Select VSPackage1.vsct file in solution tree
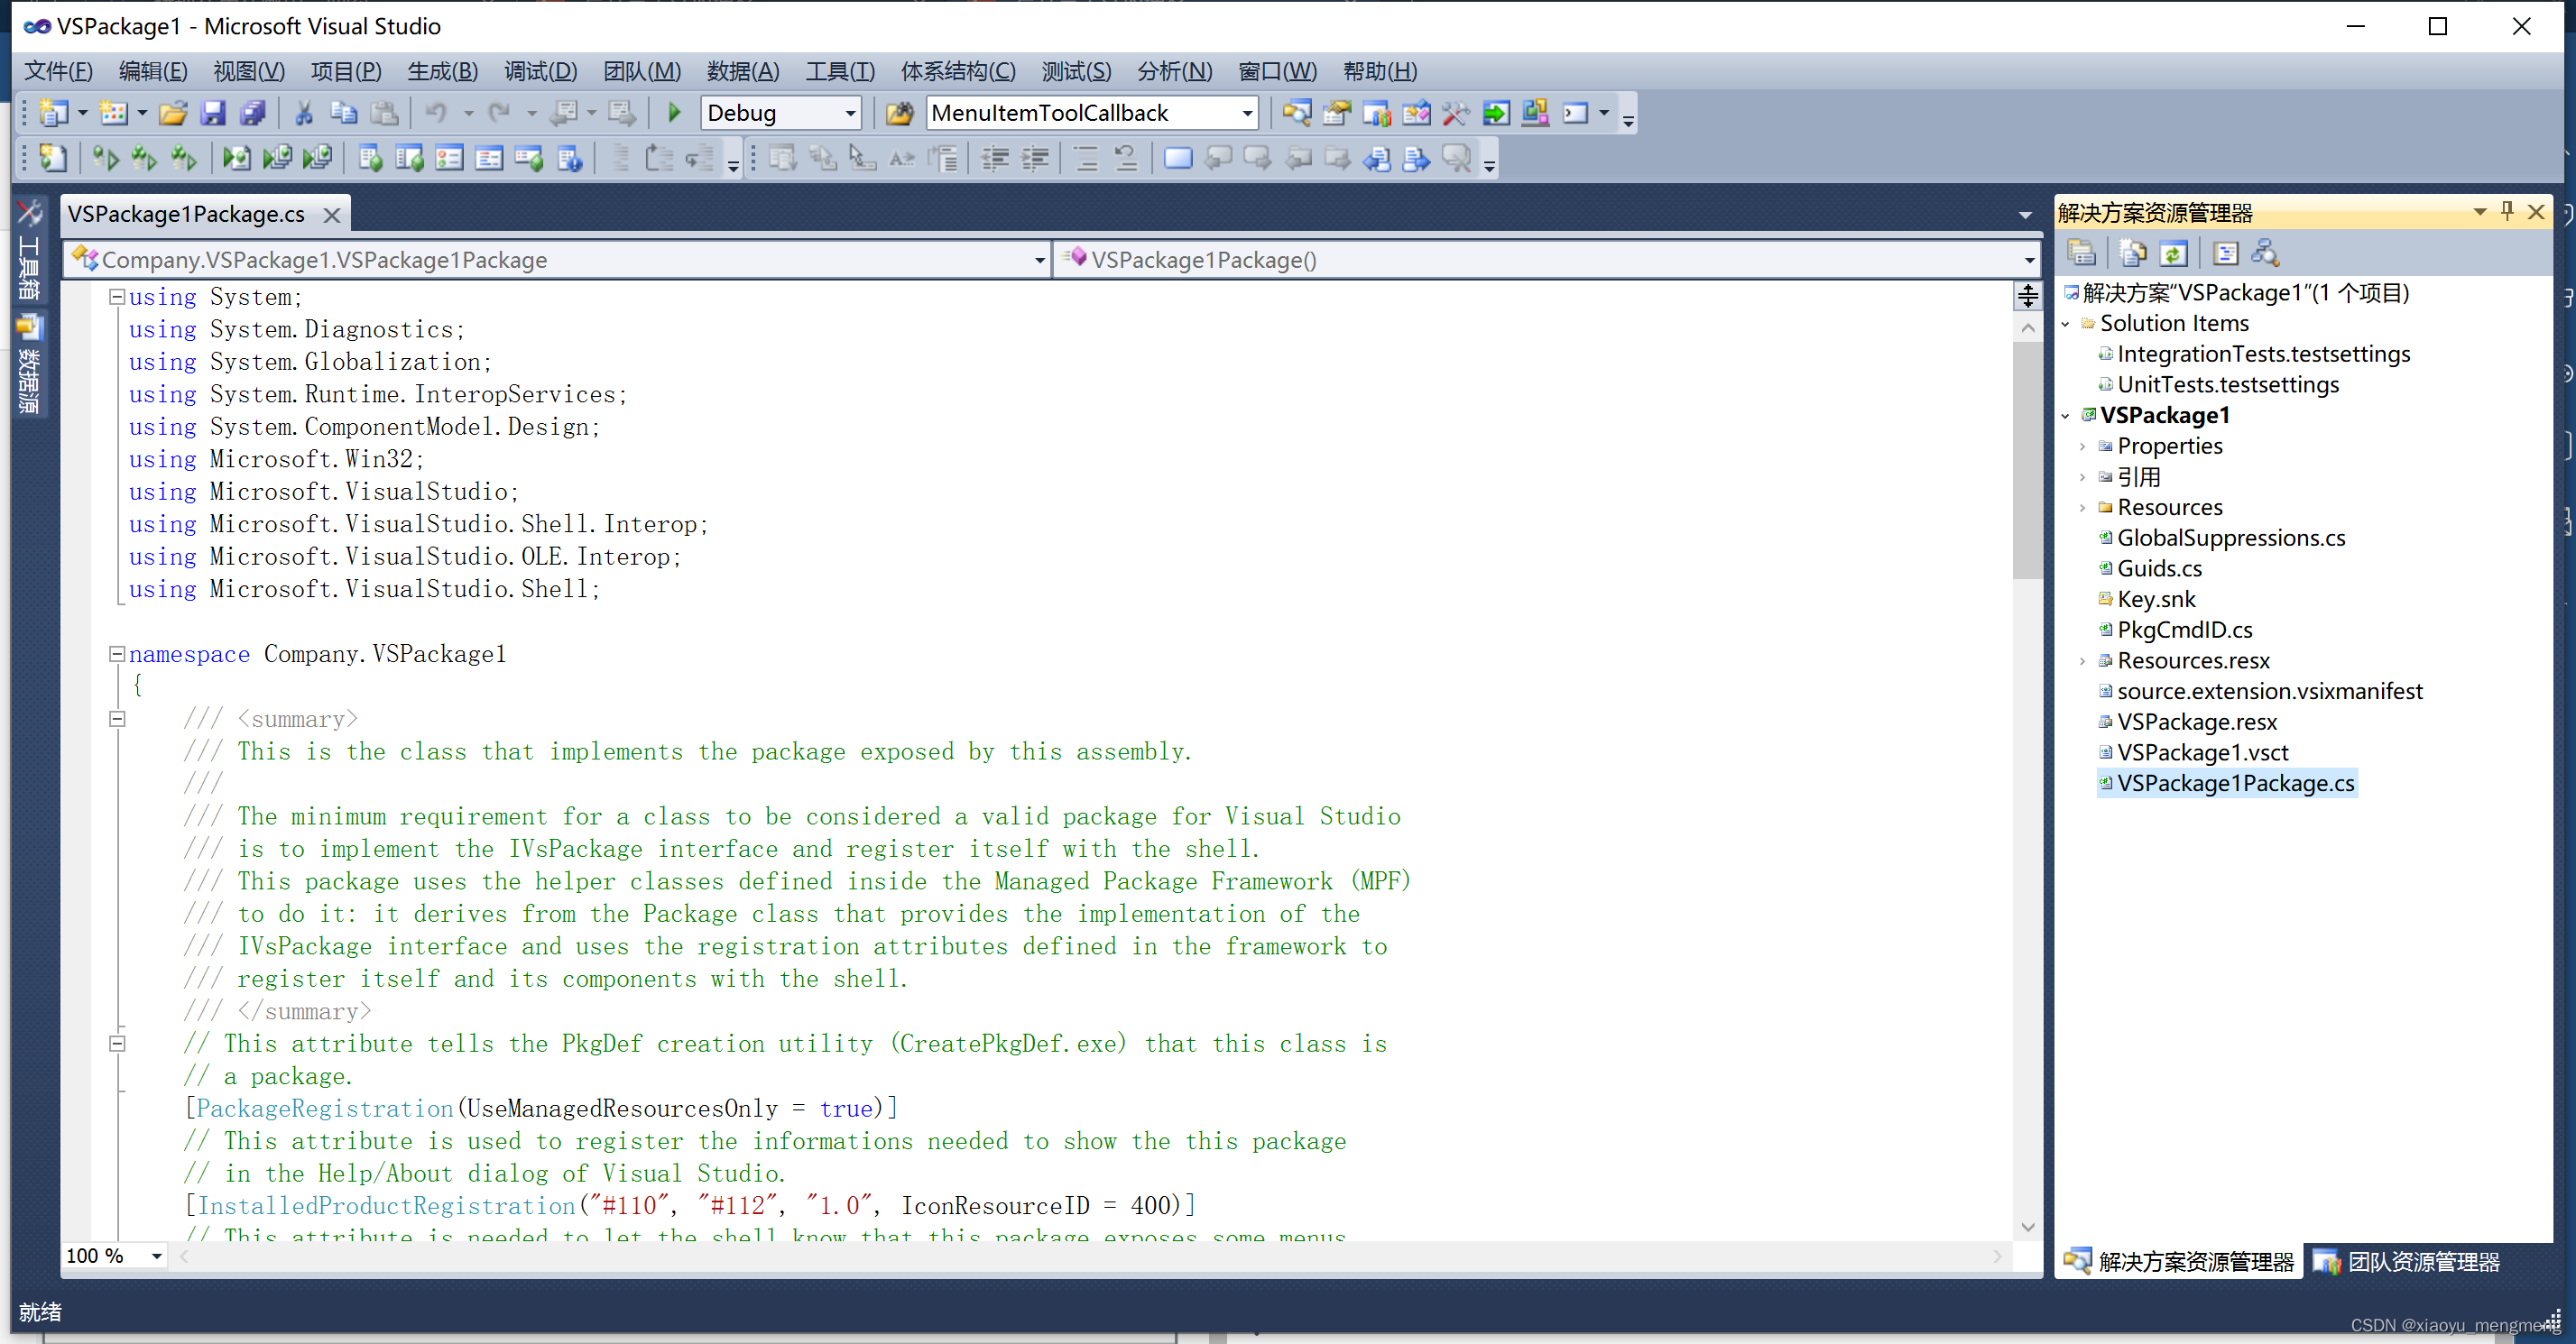Screen dimensions: 2576x1344 tap(2202, 752)
